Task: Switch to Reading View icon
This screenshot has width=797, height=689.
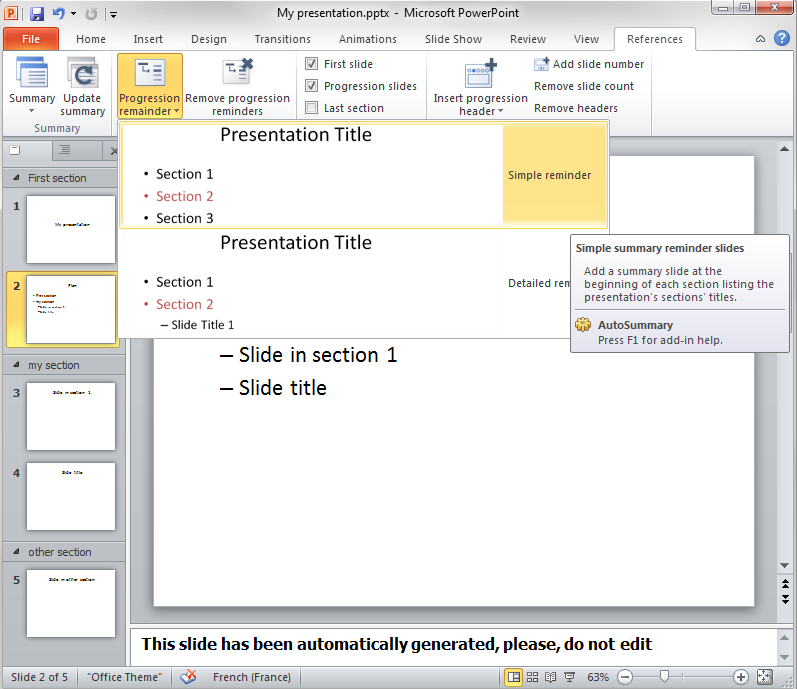Action: coord(550,677)
